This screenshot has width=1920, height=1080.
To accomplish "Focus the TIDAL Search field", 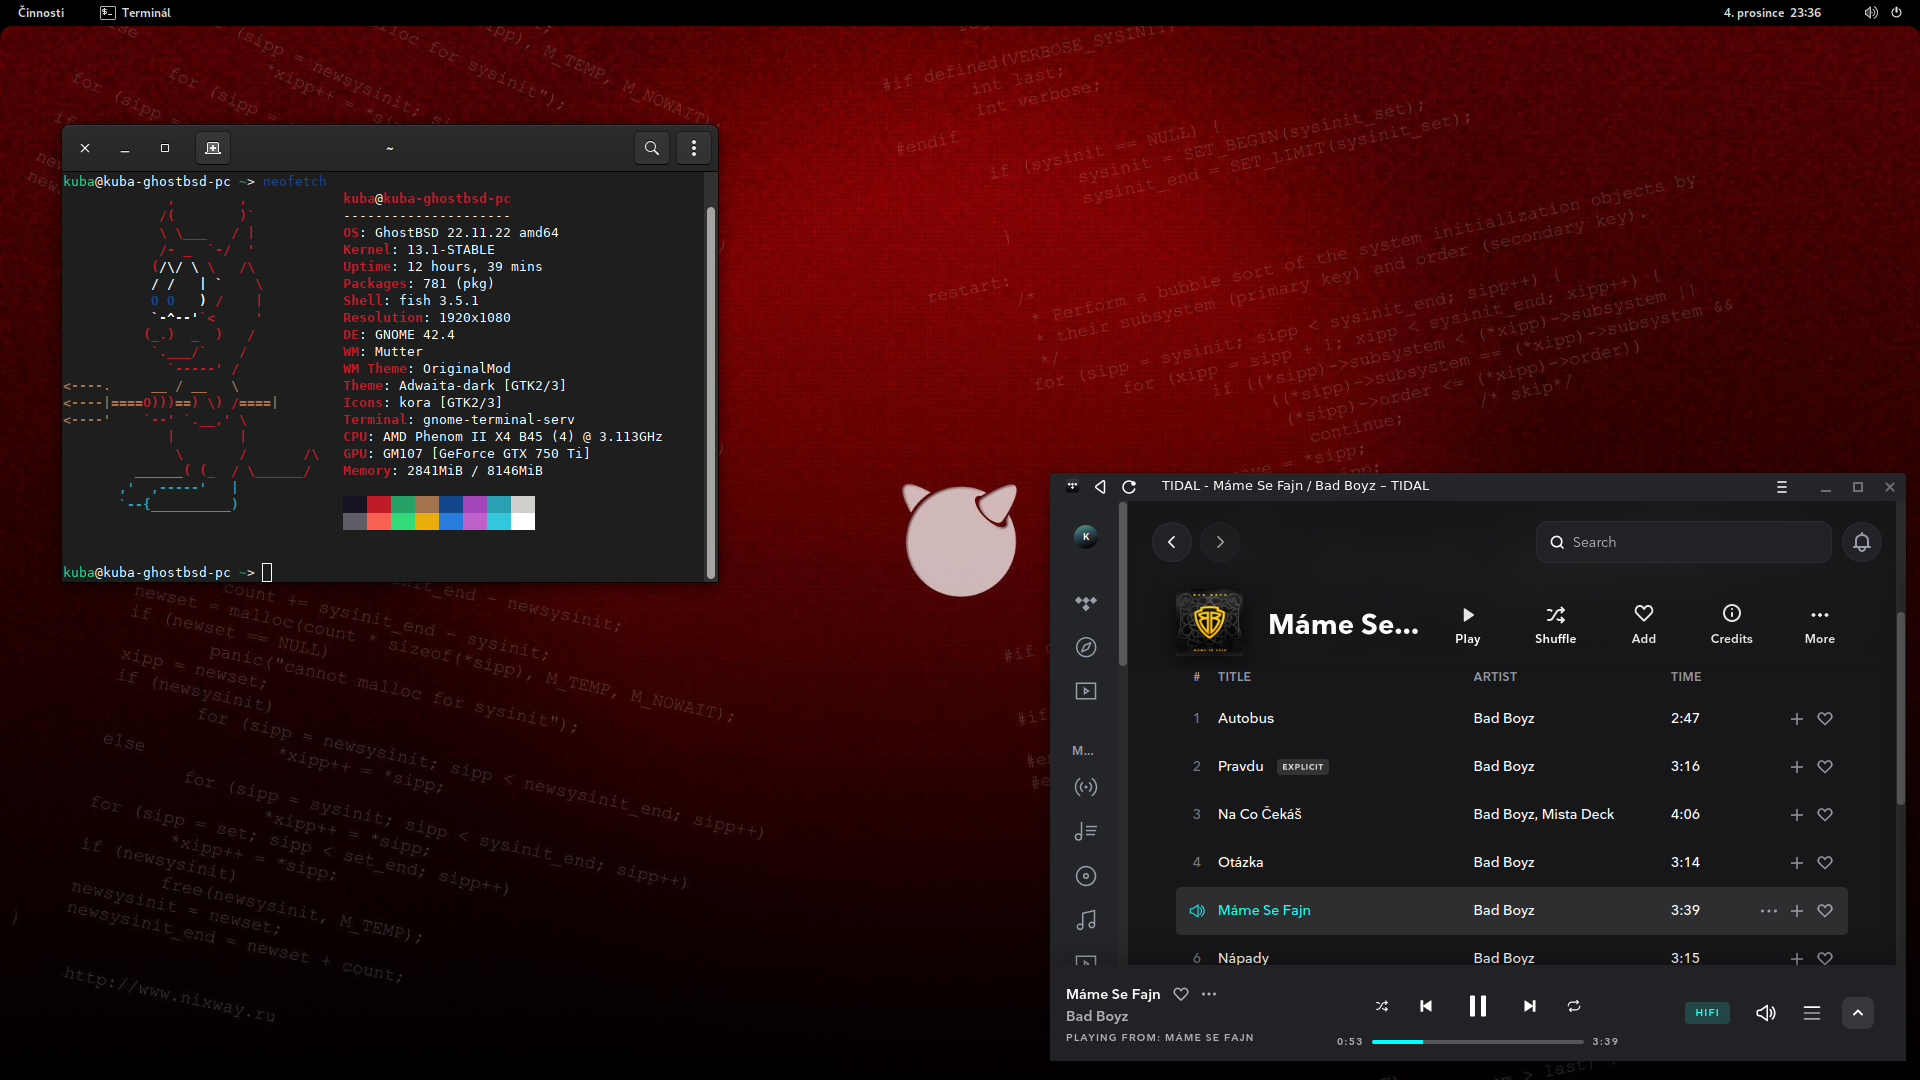I will click(x=1684, y=542).
